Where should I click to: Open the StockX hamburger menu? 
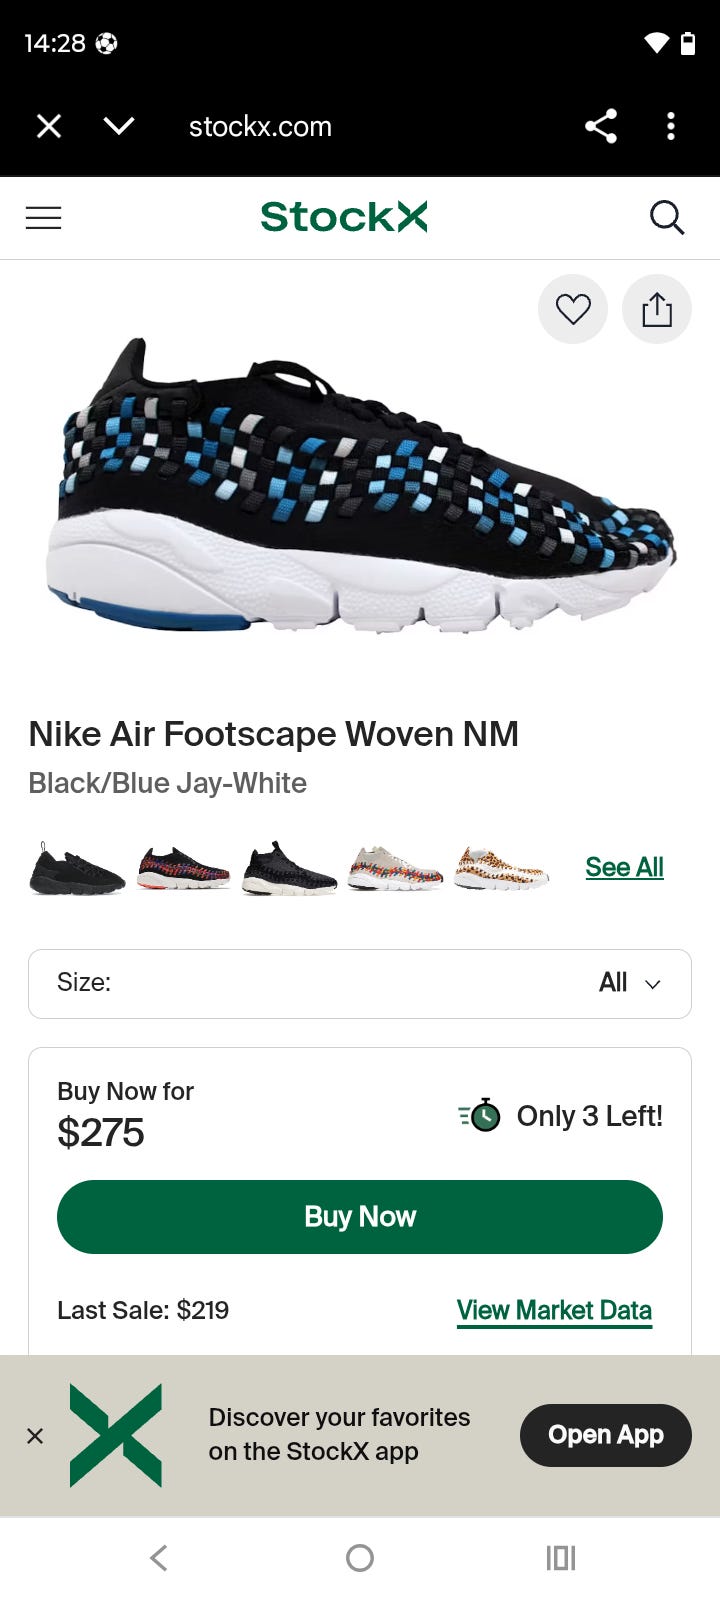point(43,217)
